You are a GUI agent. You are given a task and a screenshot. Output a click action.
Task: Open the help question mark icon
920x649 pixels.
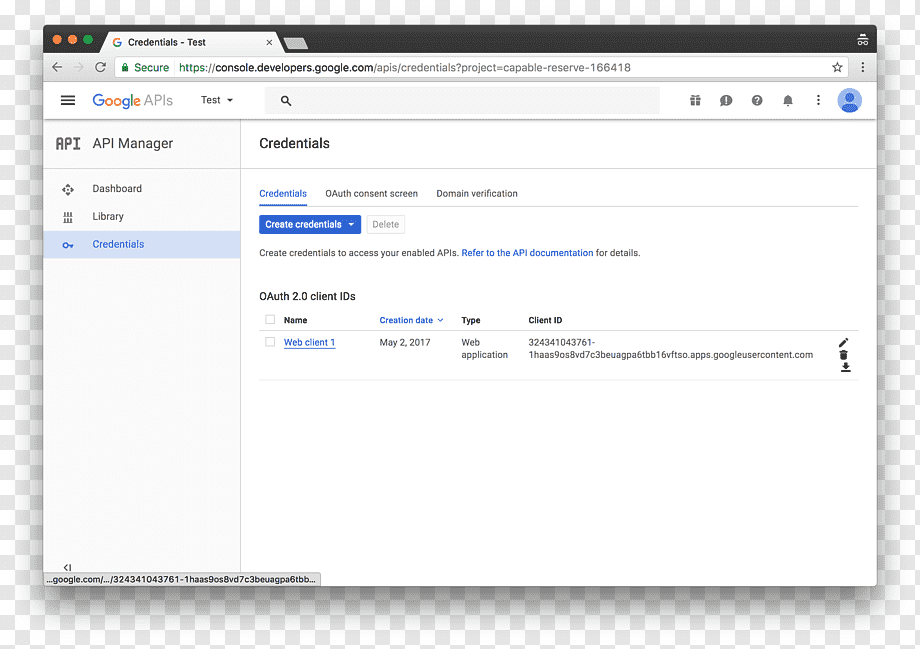coord(757,100)
